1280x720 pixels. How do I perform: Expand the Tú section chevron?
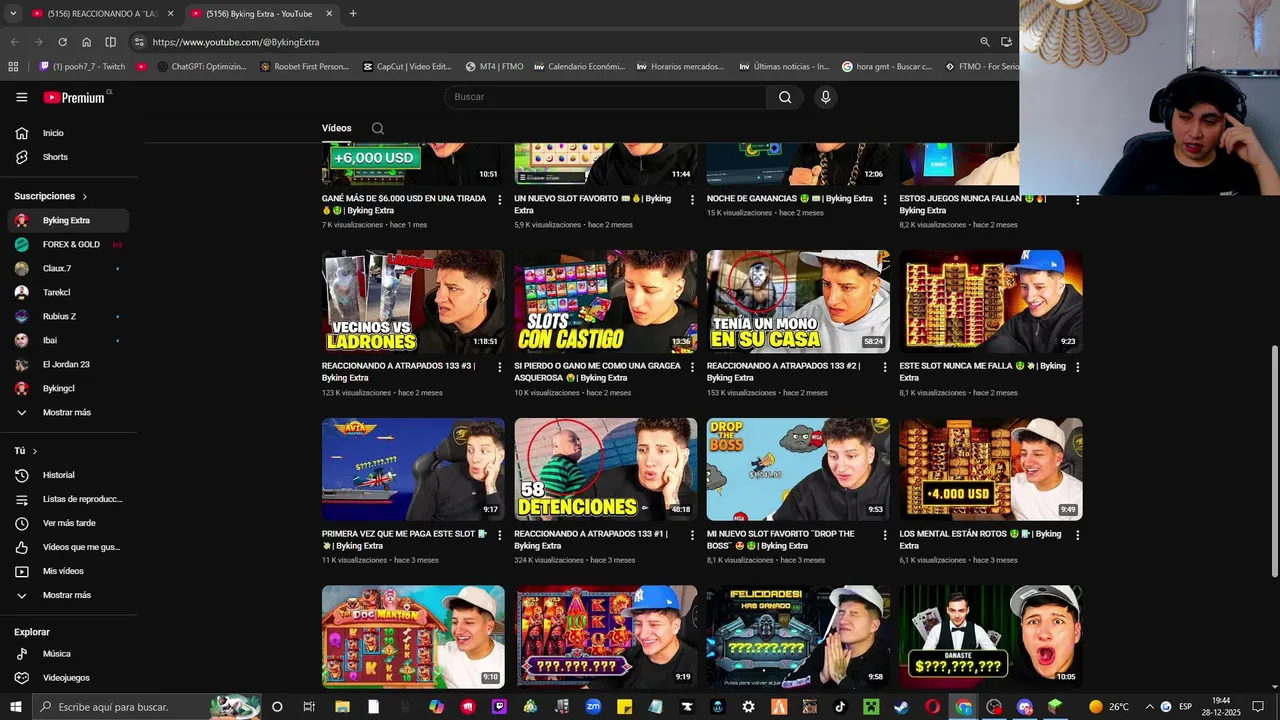[x=35, y=451]
